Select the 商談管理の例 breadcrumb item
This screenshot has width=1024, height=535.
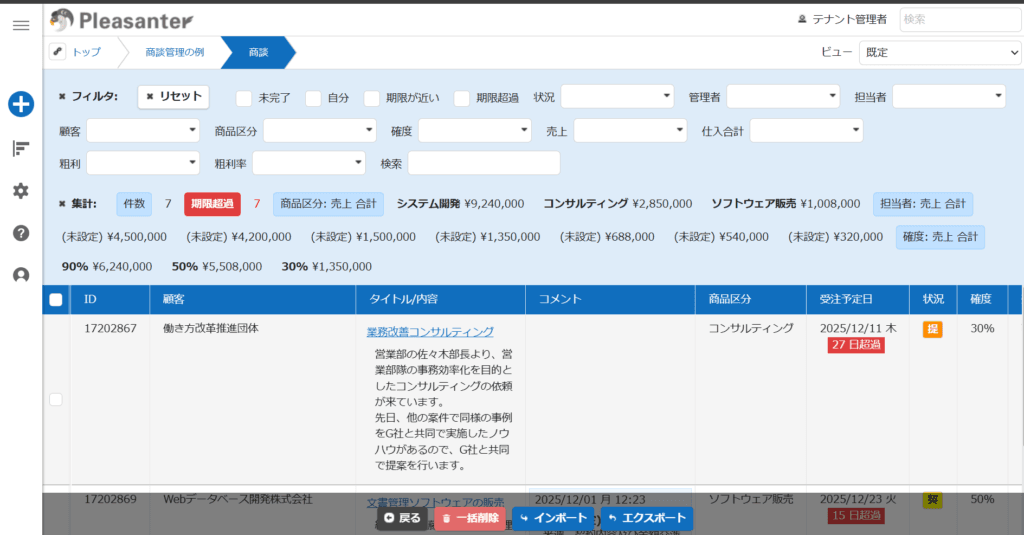tap(174, 52)
